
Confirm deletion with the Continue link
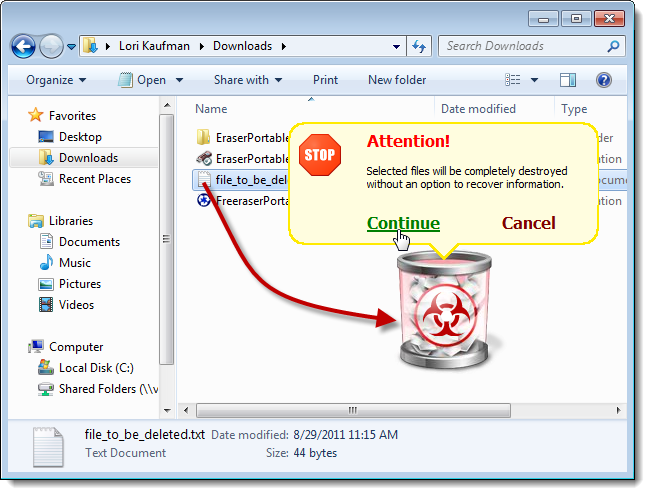point(403,223)
